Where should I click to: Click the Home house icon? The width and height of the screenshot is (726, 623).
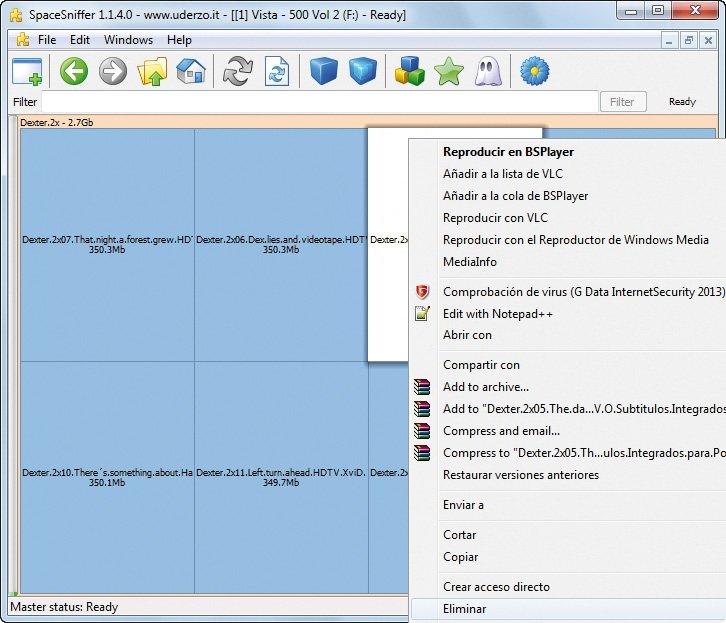(x=191, y=71)
